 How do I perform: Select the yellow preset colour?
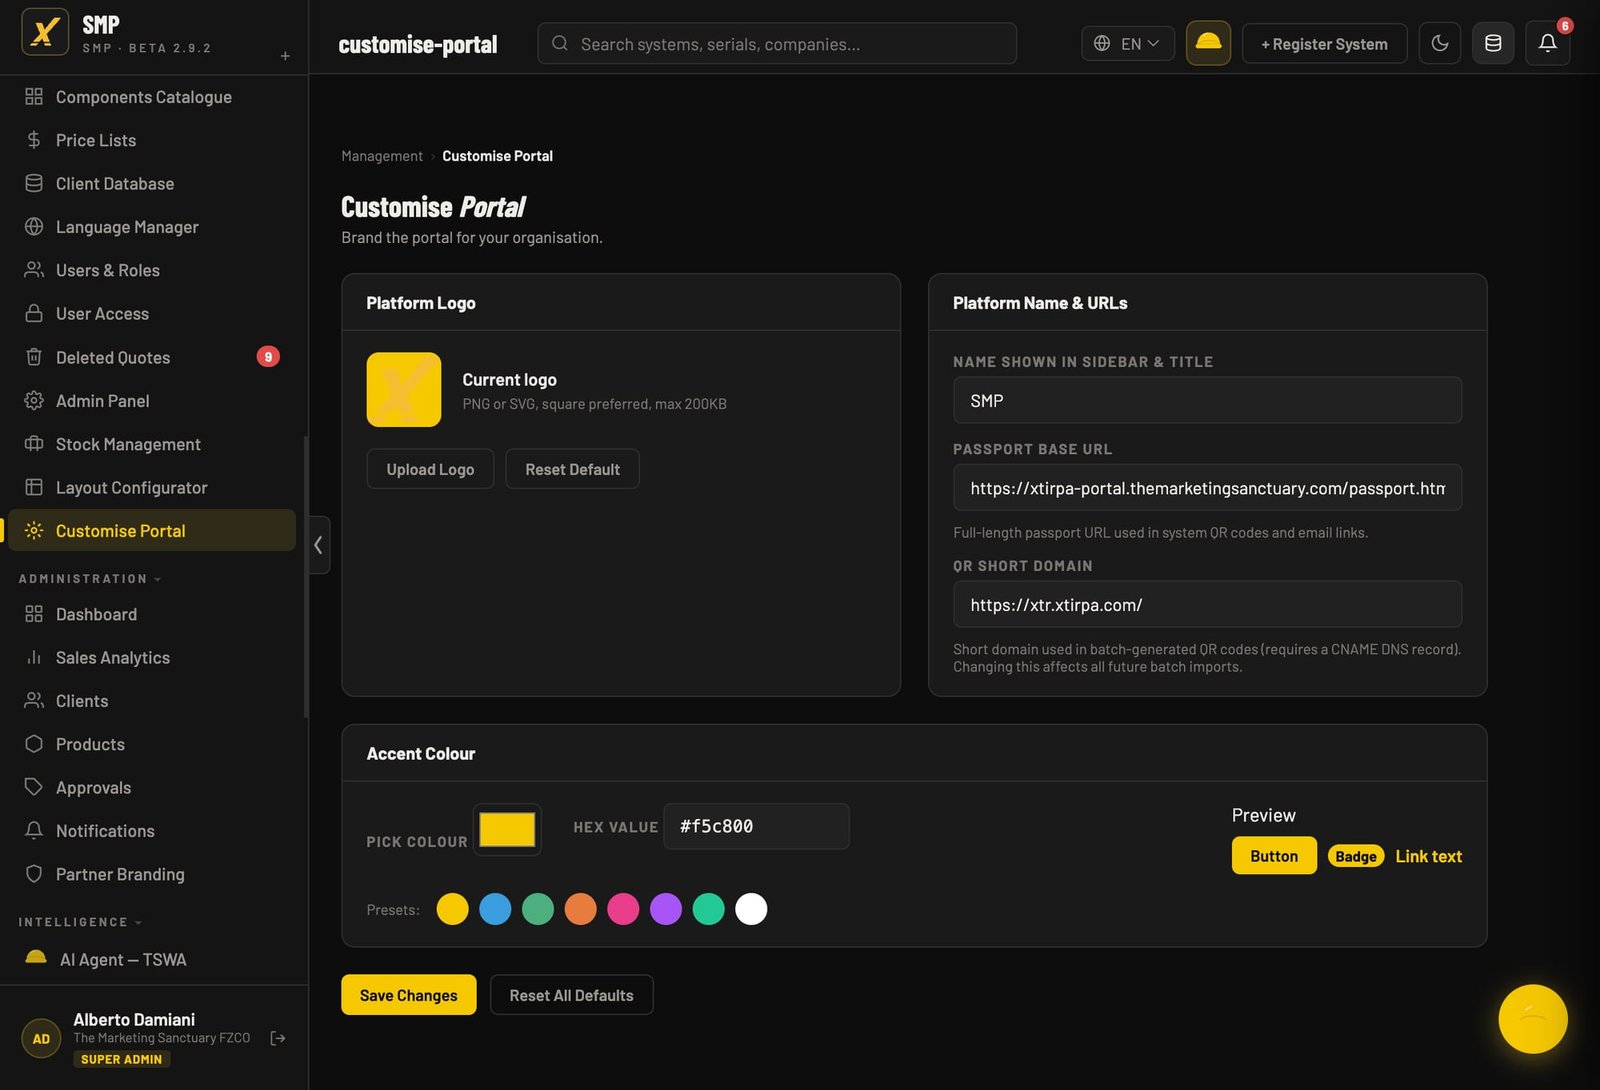452,909
